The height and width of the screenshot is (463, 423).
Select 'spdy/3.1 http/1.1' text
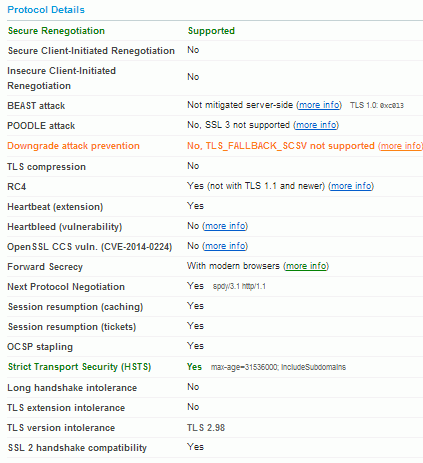[239, 286]
